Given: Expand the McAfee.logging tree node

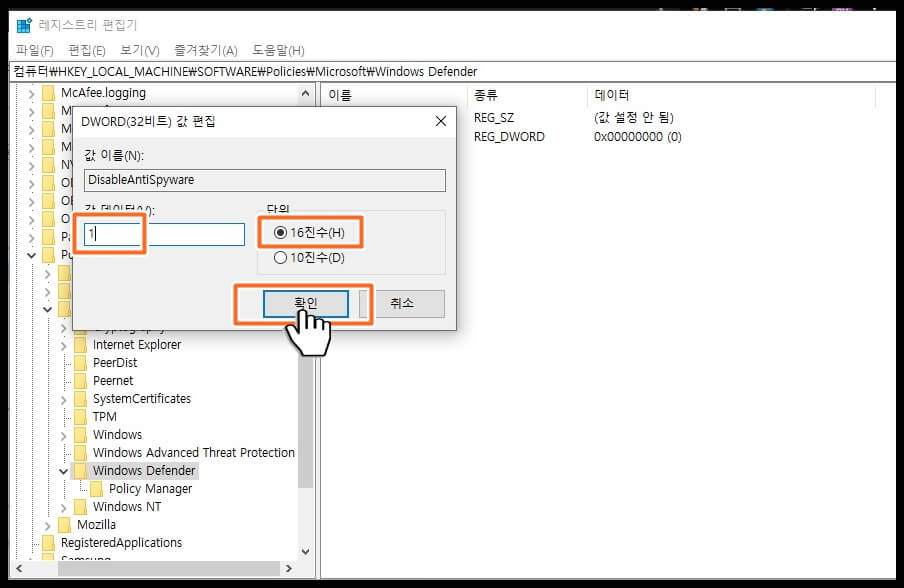Looking at the screenshot, I should [32, 93].
